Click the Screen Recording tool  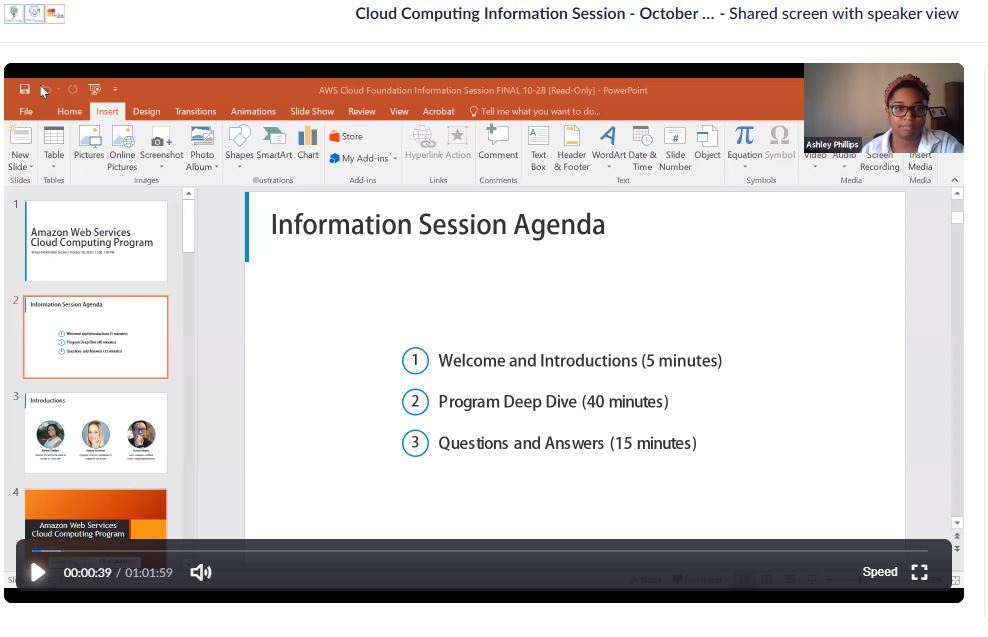pos(880,161)
